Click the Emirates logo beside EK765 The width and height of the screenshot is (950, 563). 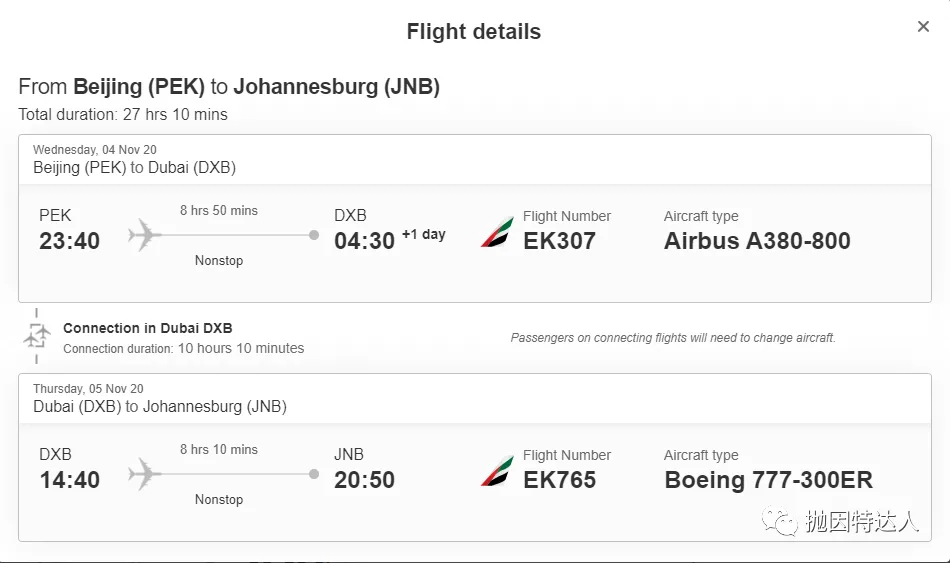click(497, 471)
